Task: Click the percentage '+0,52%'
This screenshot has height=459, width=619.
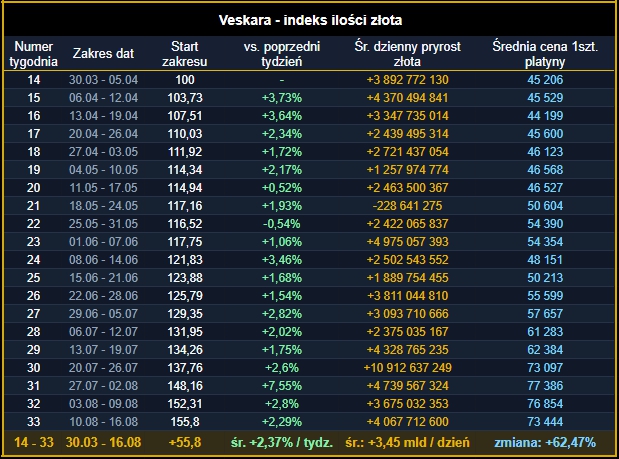Action: coord(282,188)
